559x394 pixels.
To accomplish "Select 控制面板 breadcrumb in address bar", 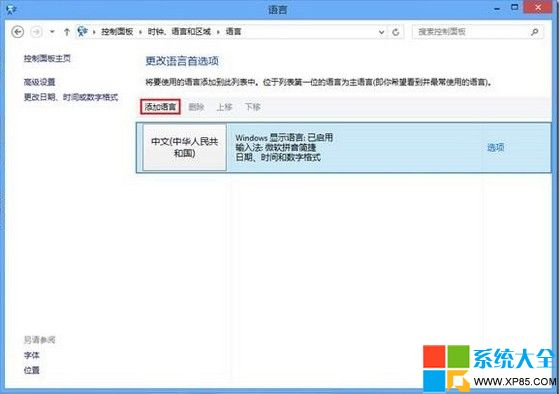I will pos(117,32).
